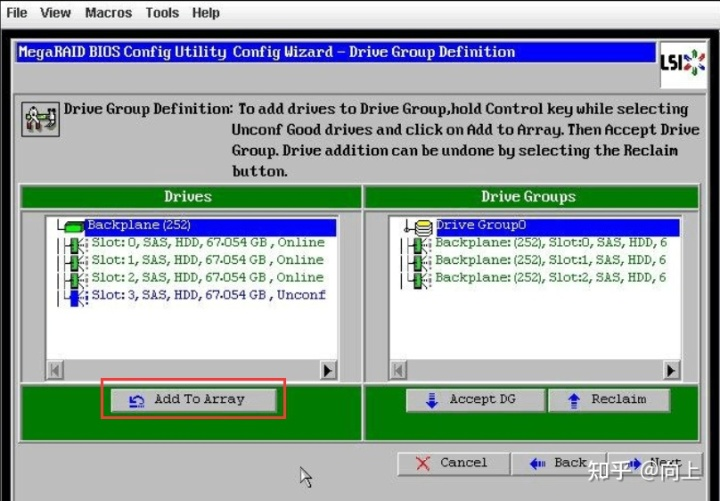The width and height of the screenshot is (720, 501).
Task: Click the up arrow icon on Reclaim
Action: coord(574,400)
